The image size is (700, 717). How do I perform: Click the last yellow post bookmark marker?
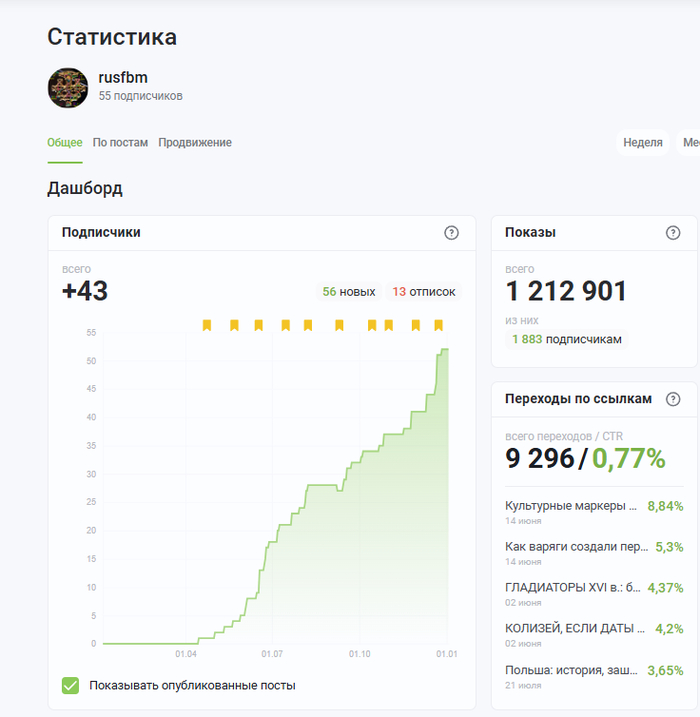(x=440, y=325)
